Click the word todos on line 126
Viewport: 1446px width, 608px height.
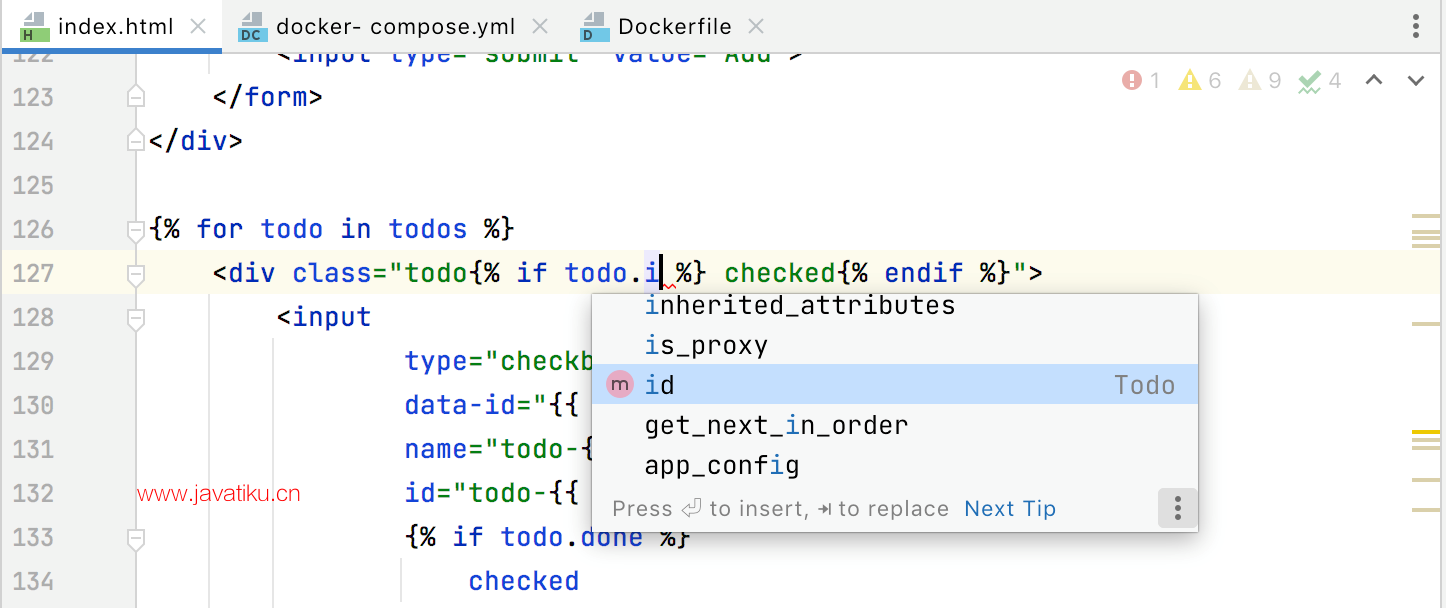[428, 229]
